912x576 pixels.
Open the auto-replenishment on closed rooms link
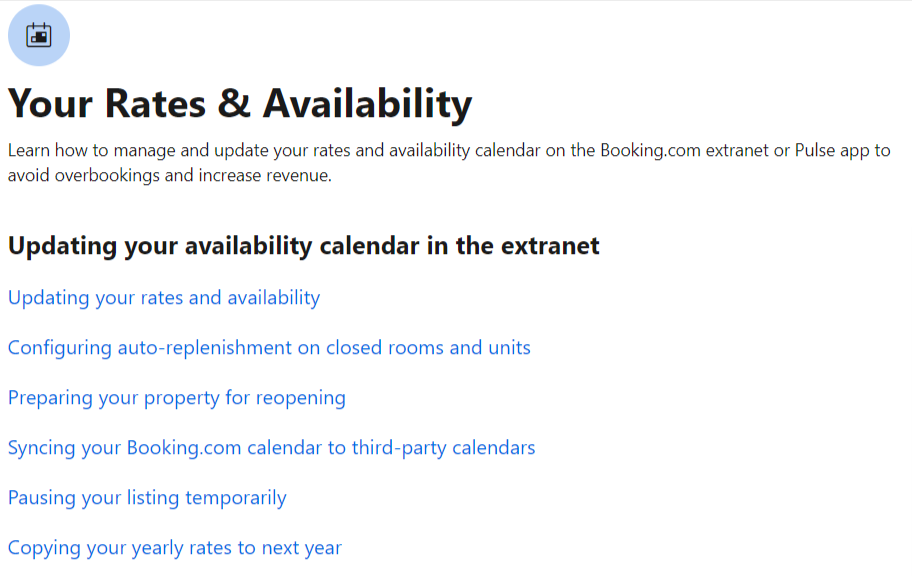pyautogui.click(x=269, y=348)
